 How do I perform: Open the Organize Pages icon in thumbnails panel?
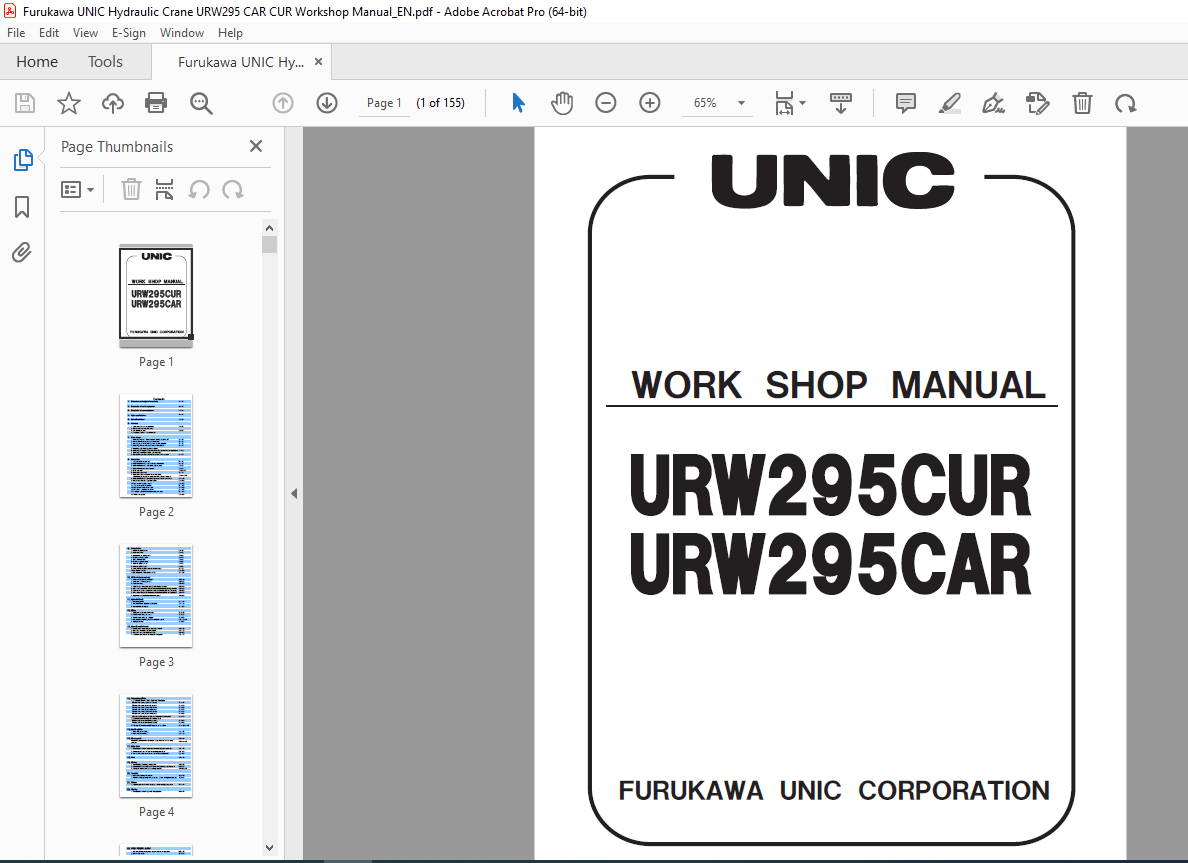[x=164, y=189]
